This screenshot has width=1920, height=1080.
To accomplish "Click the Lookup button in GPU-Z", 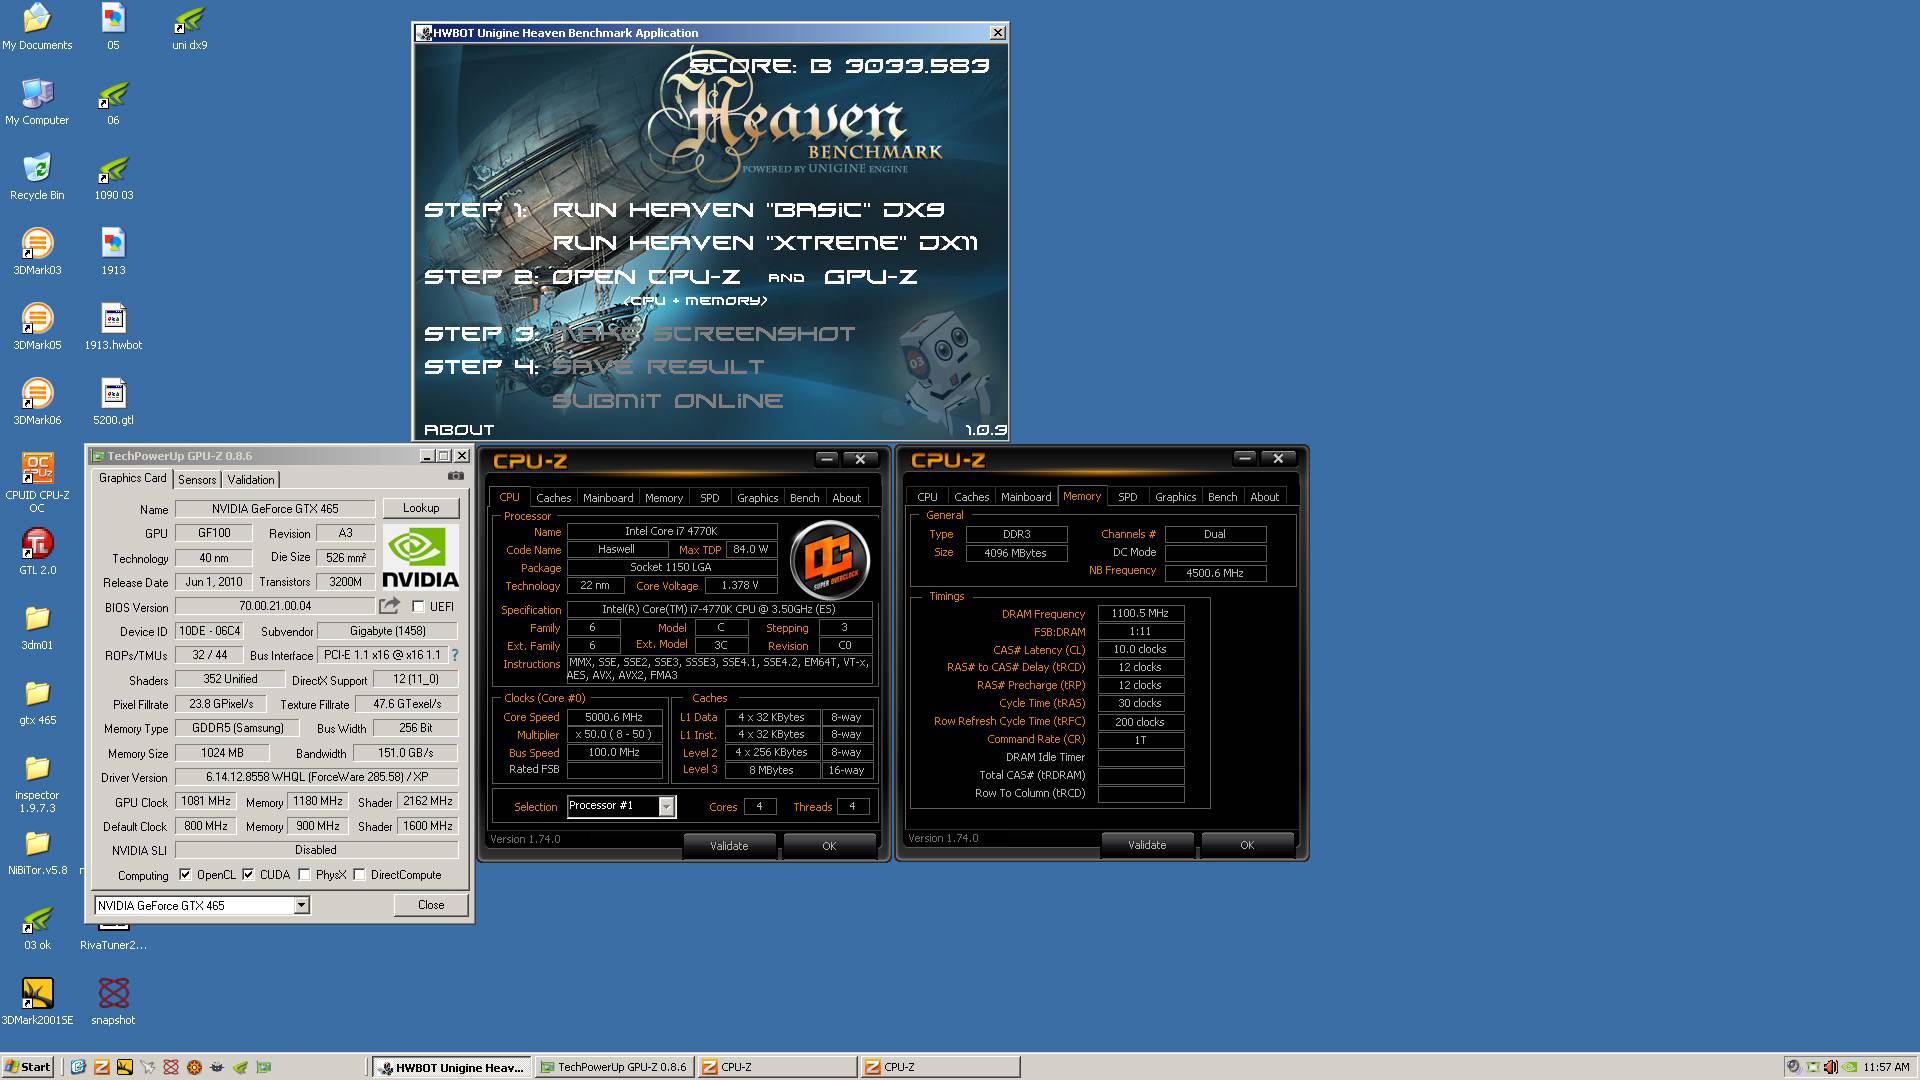I will pos(420,508).
